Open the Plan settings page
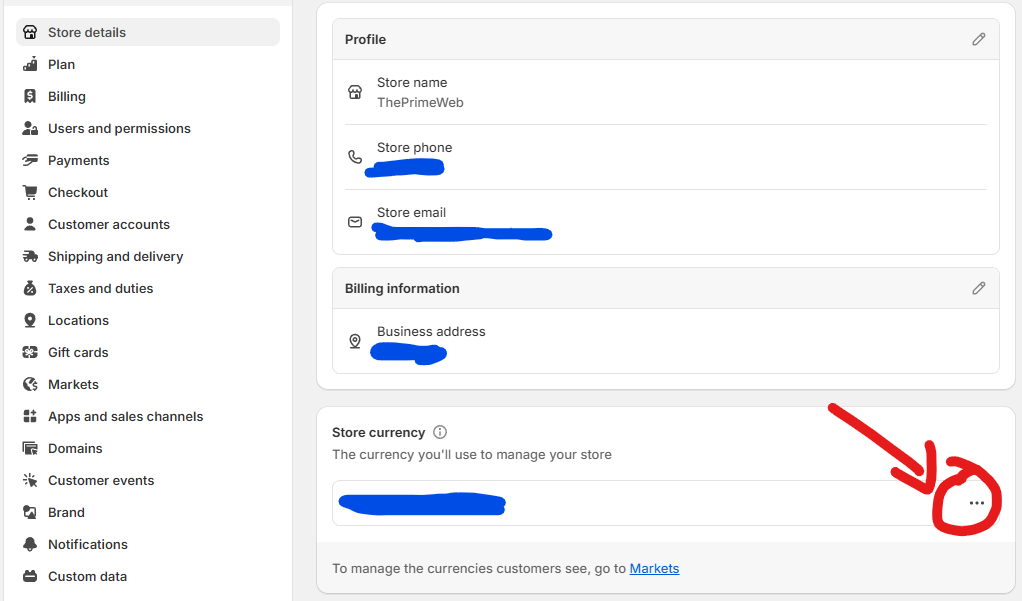1022x601 pixels. pyautogui.click(x=61, y=64)
